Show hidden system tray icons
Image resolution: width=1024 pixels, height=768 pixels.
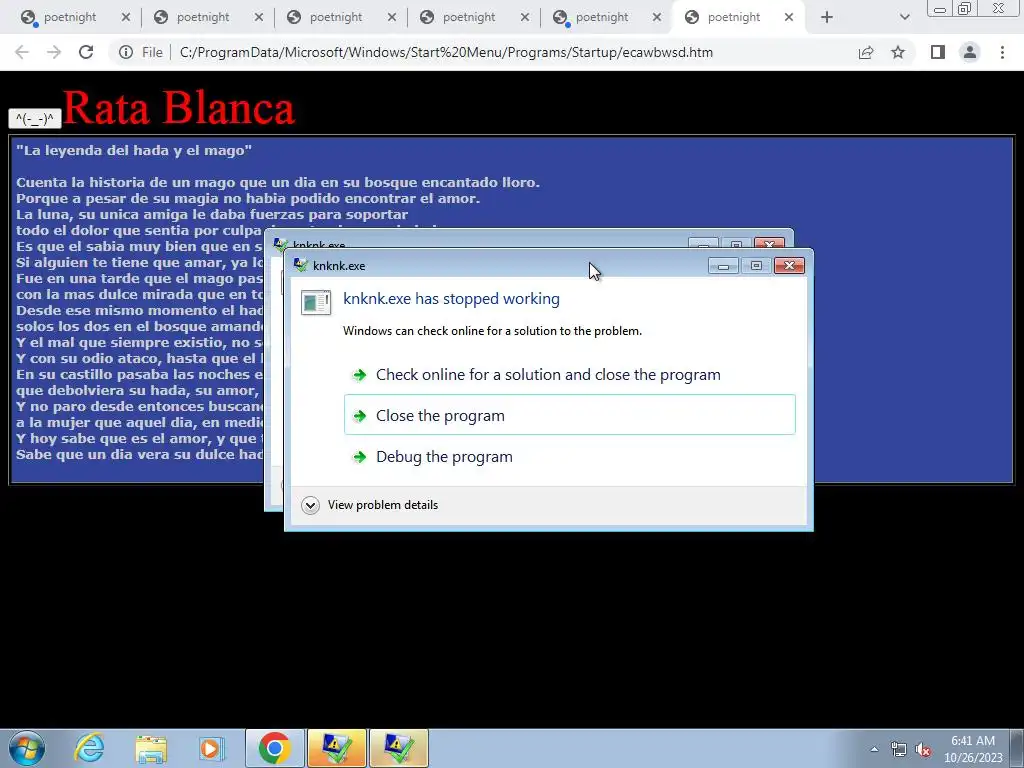tap(874, 749)
